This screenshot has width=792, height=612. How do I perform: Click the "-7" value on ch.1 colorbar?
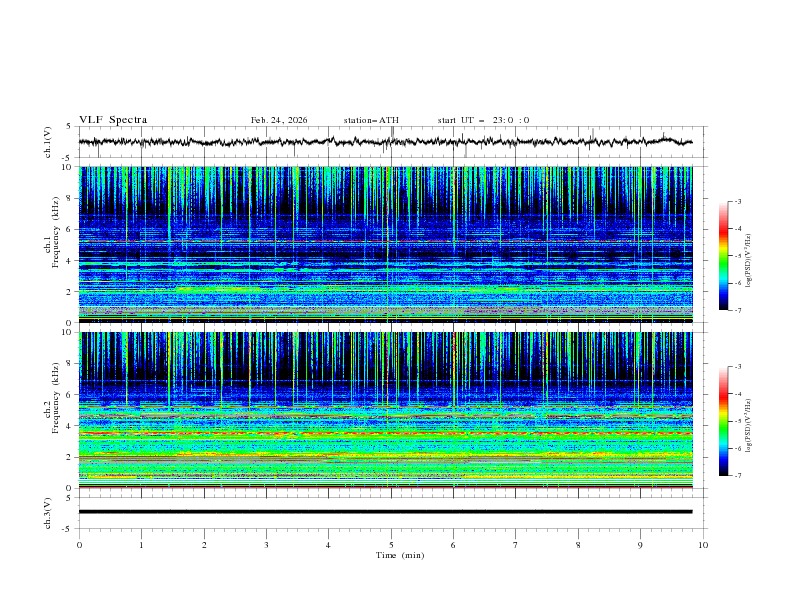pyautogui.click(x=738, y=310)
